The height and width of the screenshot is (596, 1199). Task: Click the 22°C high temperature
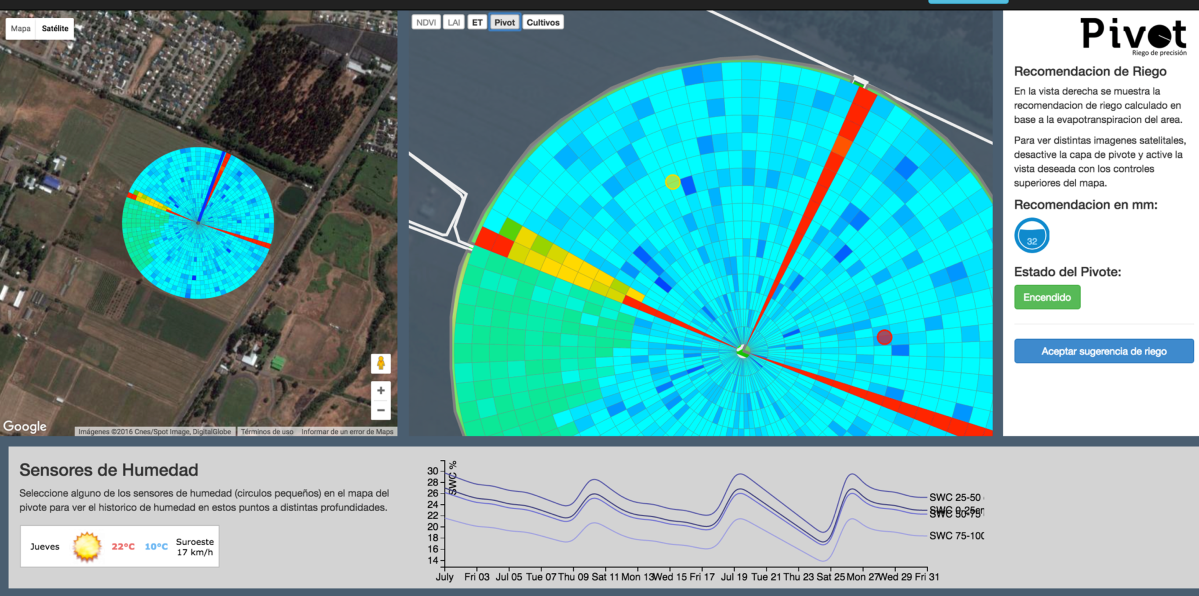click(x=124, y=546)
